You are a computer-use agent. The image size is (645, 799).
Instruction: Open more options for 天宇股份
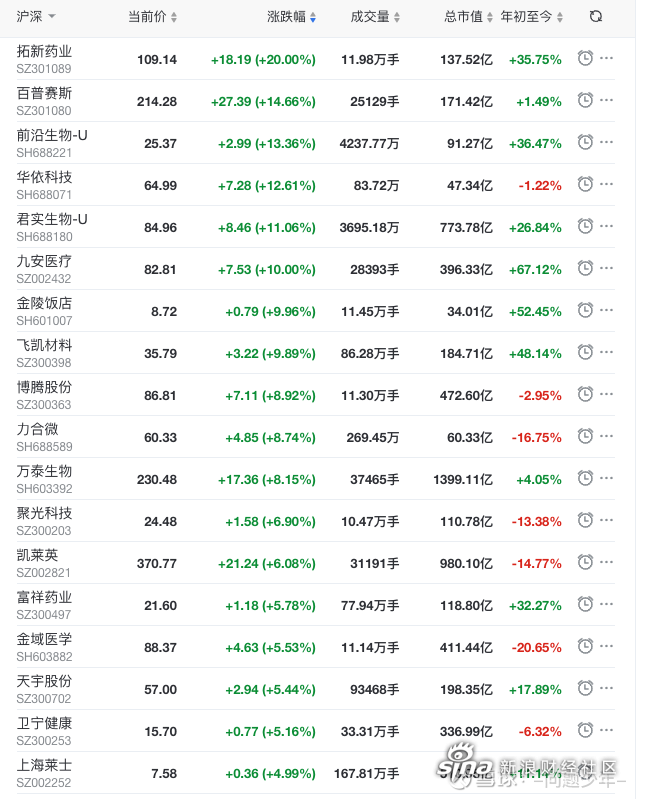coord(606,688)
